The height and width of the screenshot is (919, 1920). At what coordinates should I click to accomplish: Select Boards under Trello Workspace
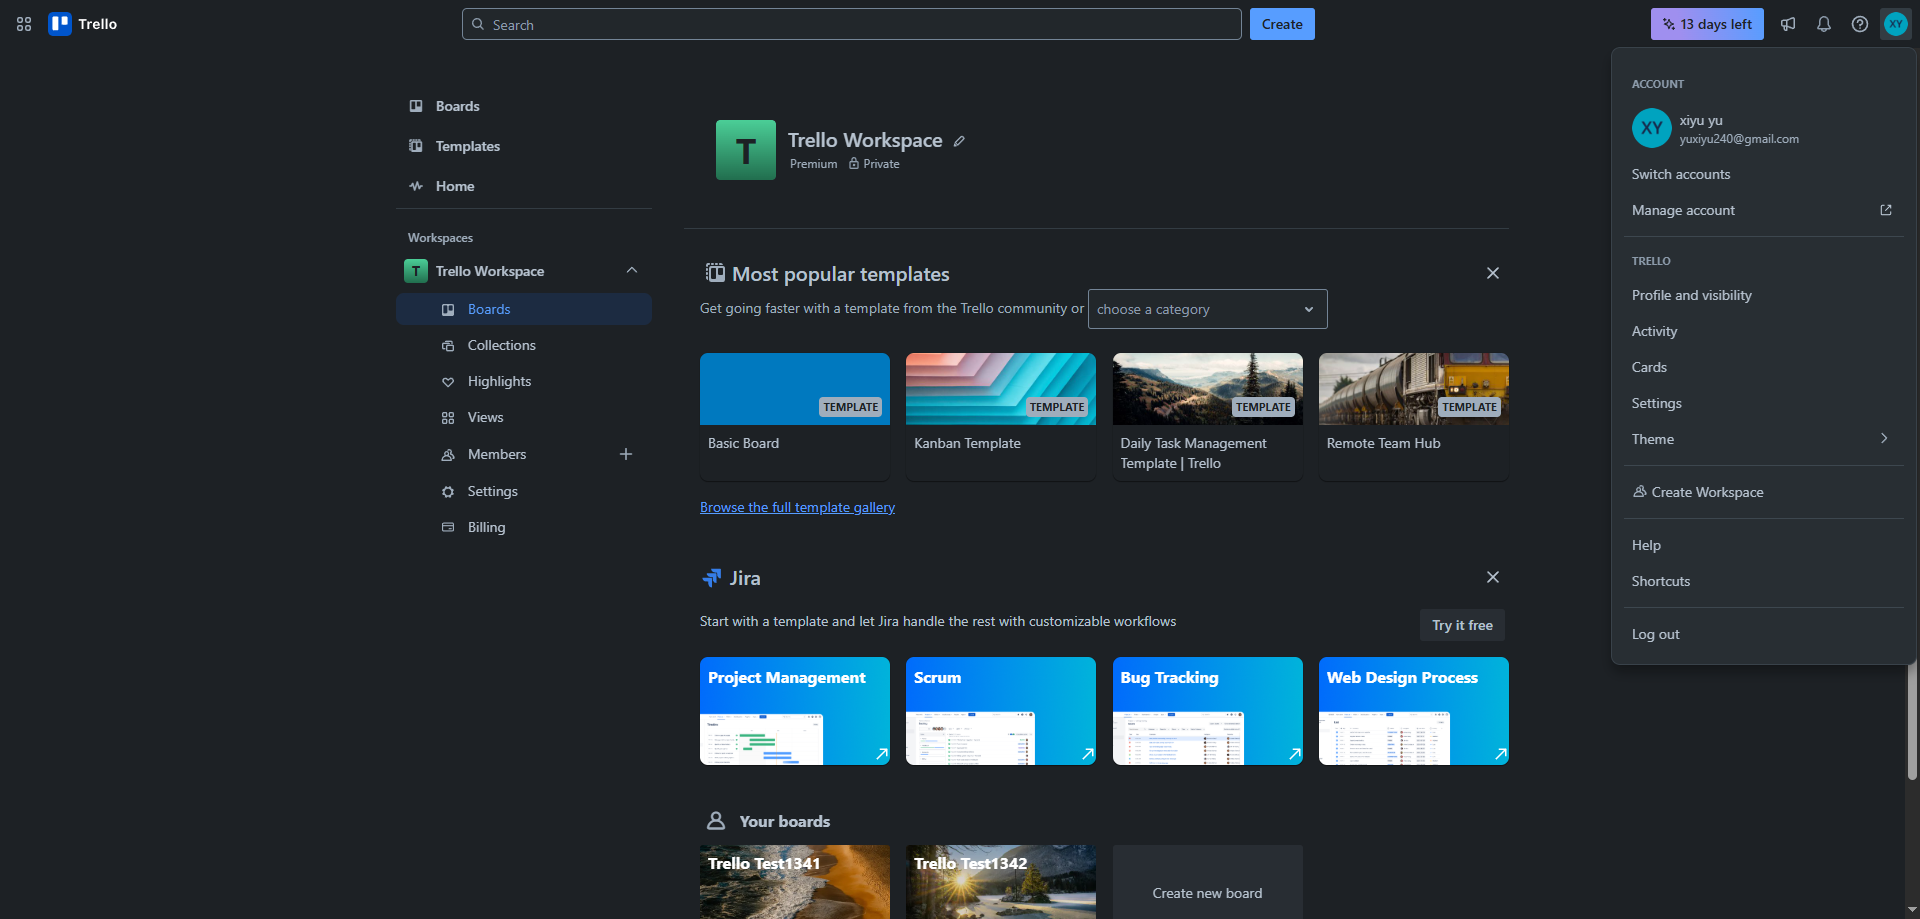tap(524, 309)
